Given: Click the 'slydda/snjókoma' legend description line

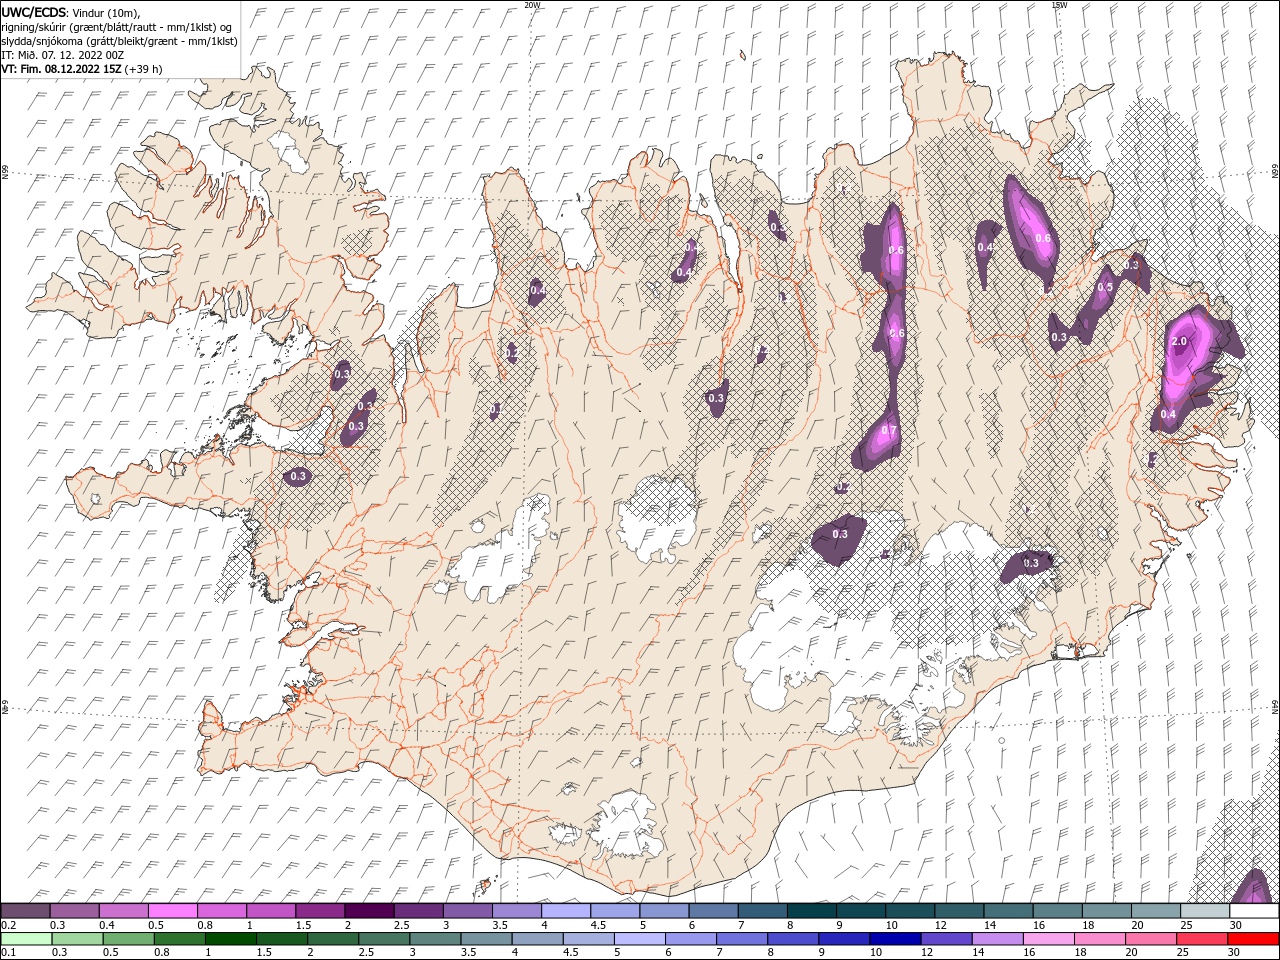Looking at the screenshot, I should [120, 41].
